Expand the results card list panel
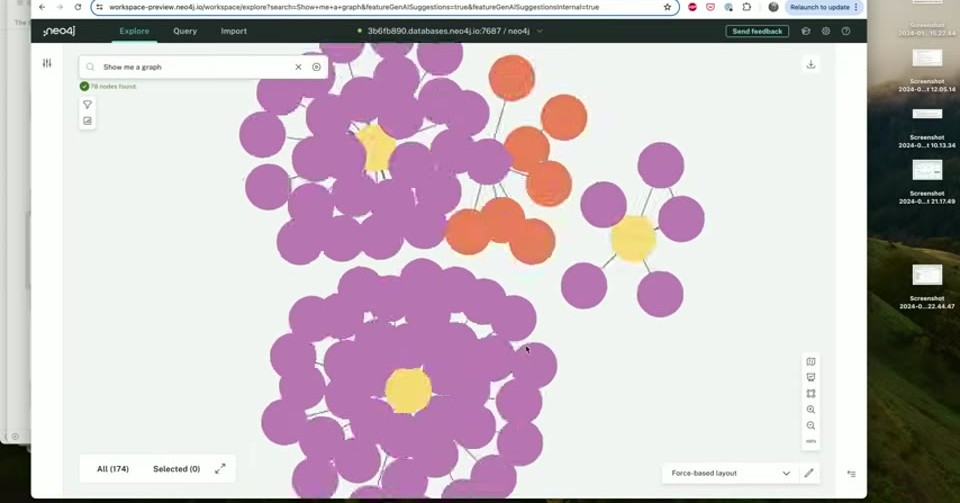 click(x=220, y=469)
